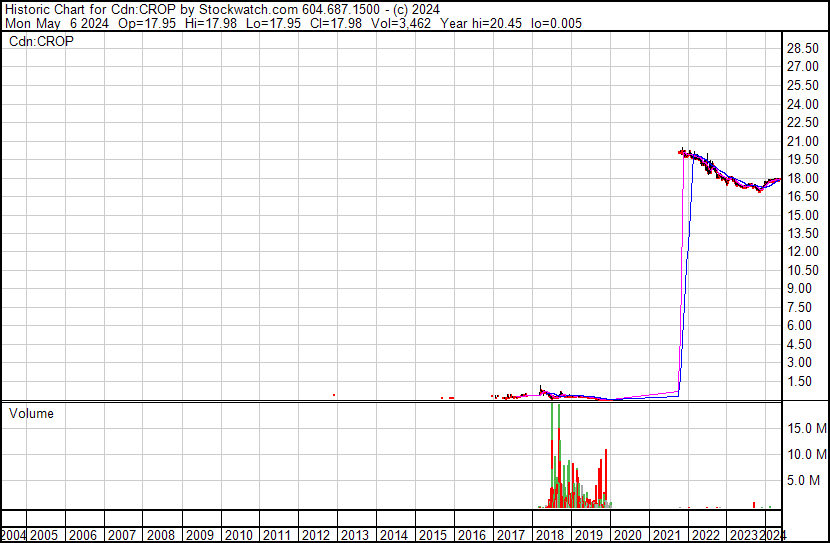Click the 19.50 price axis label
This screenshot has height=543, width=830.
[803, 159]
